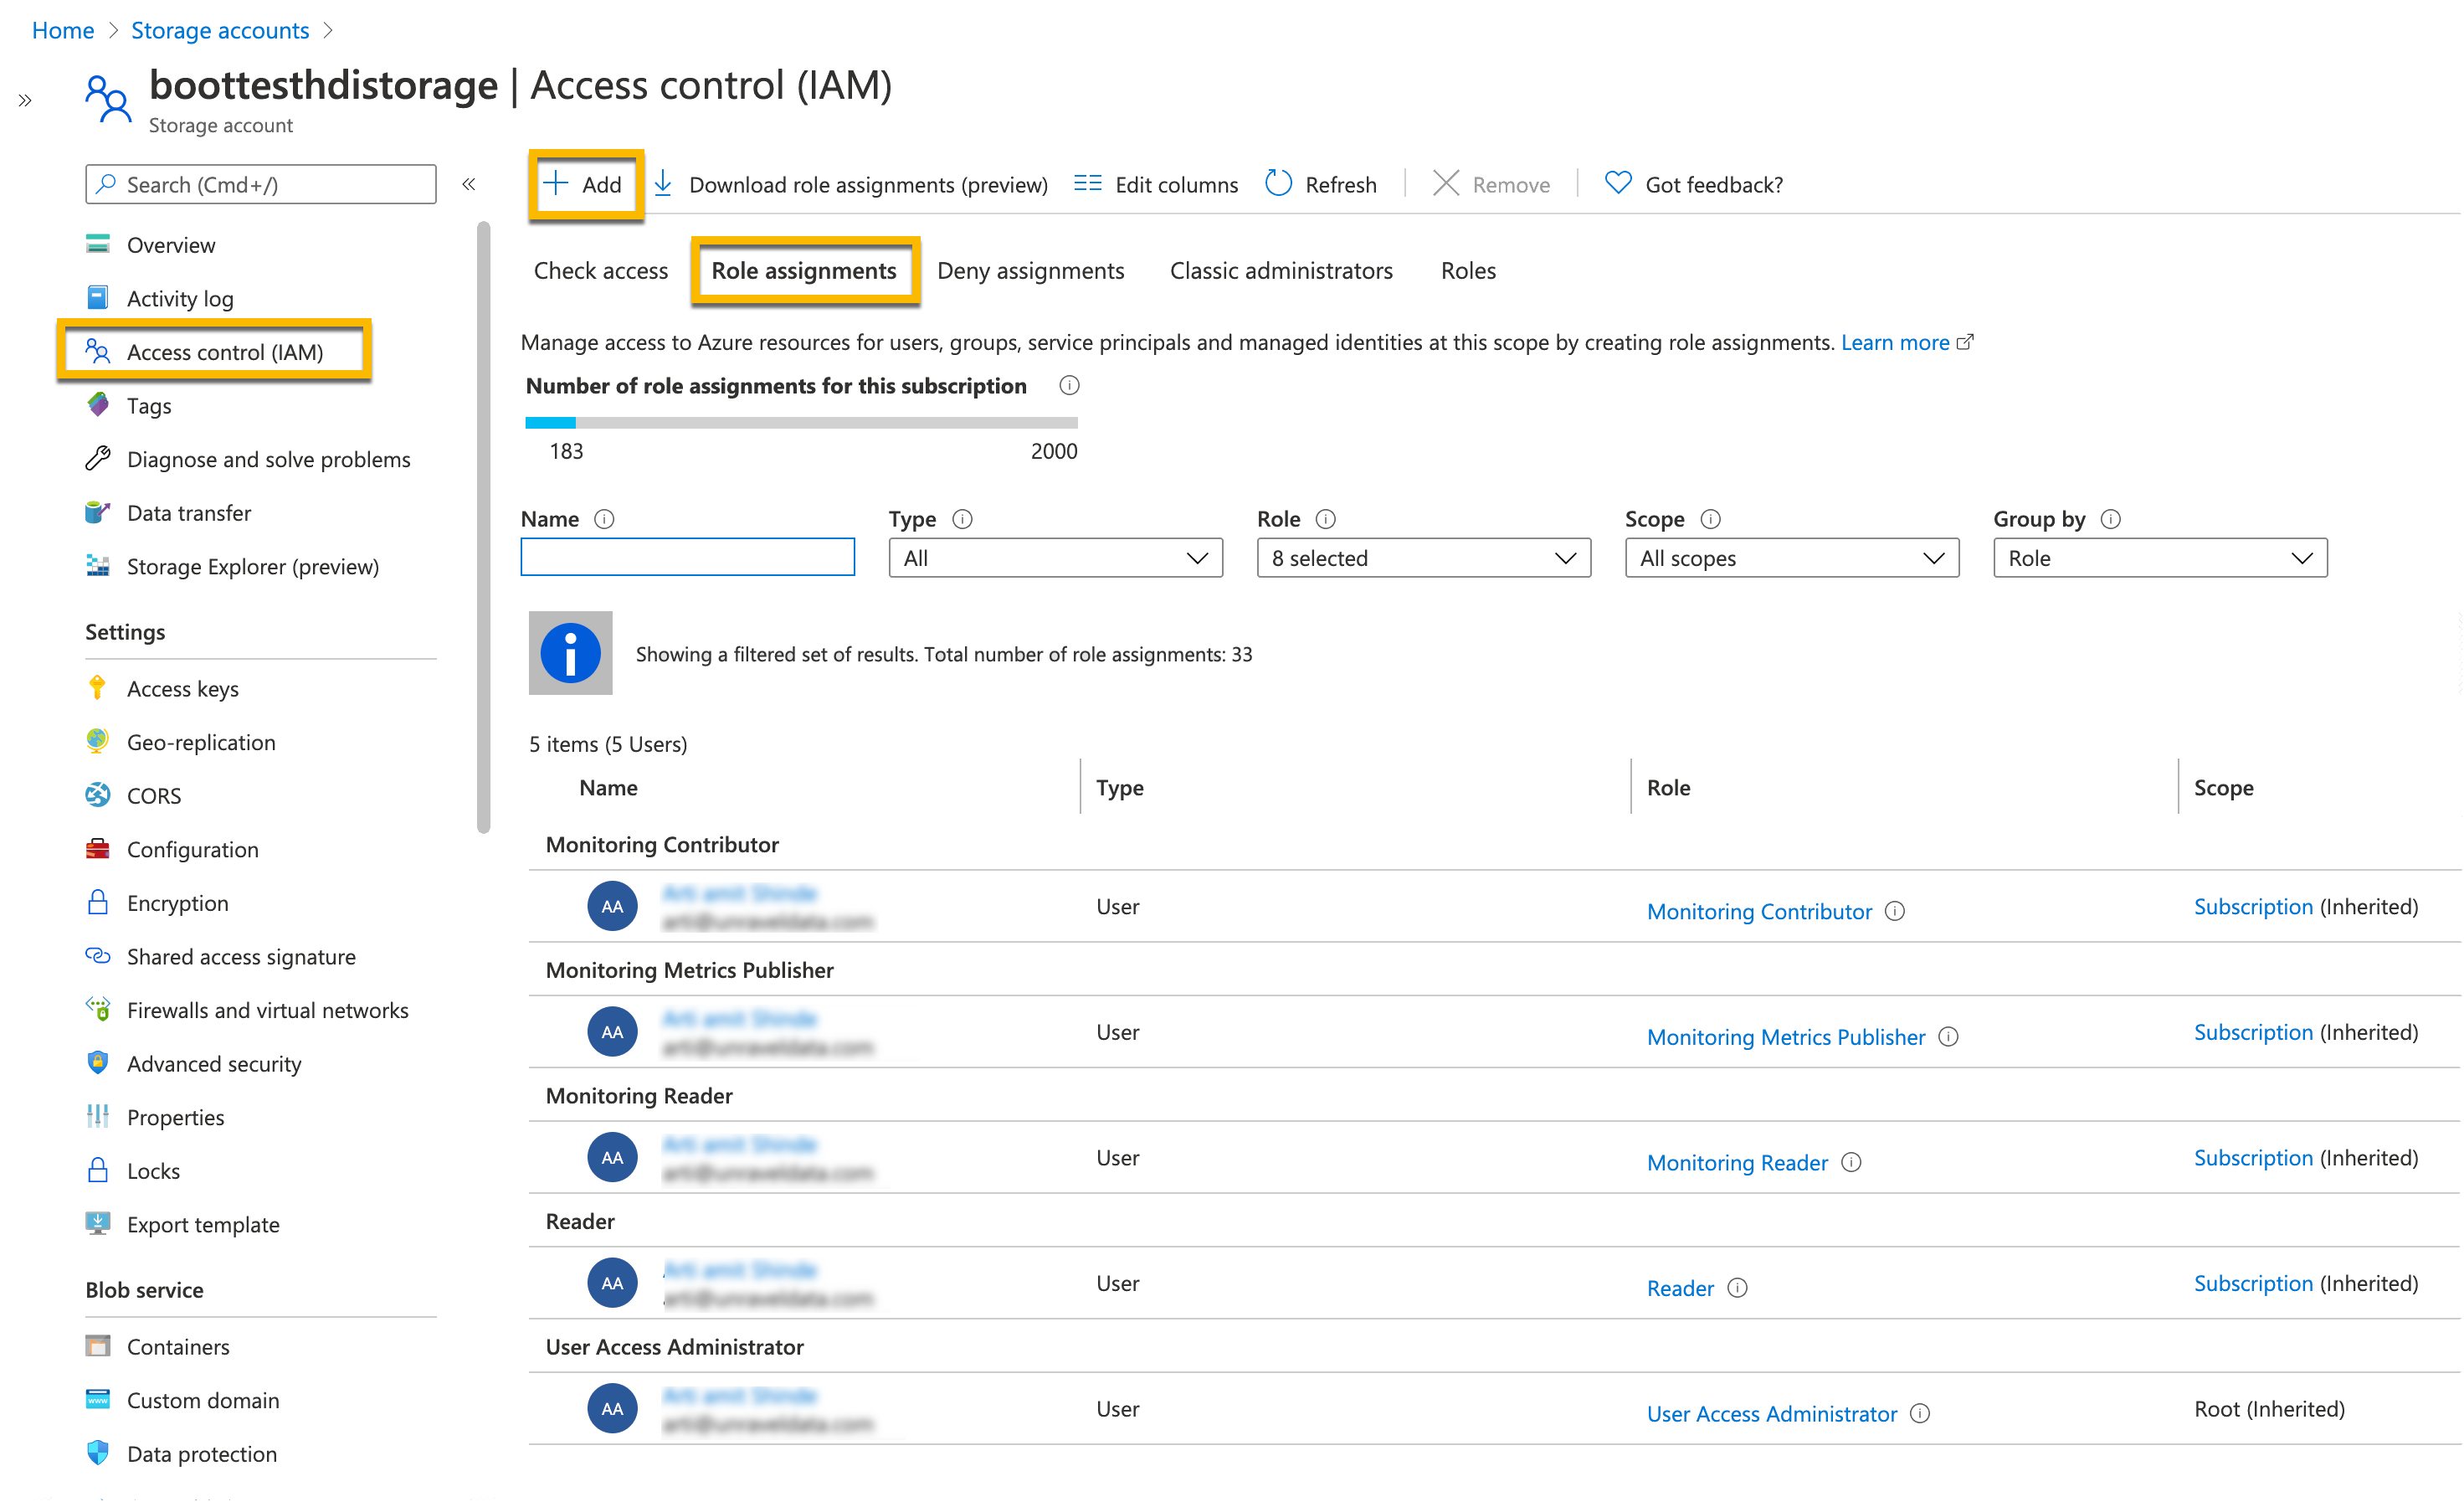Click the Export template icon
Image resolution: width=2464 pixels, height=1502 pixels.
pyautogui.click(x=98, y=1224)
